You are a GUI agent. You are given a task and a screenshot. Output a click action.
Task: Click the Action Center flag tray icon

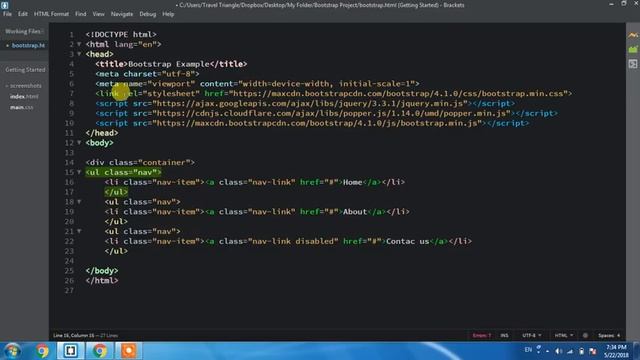pyautogui.click(x=593, y=351)
